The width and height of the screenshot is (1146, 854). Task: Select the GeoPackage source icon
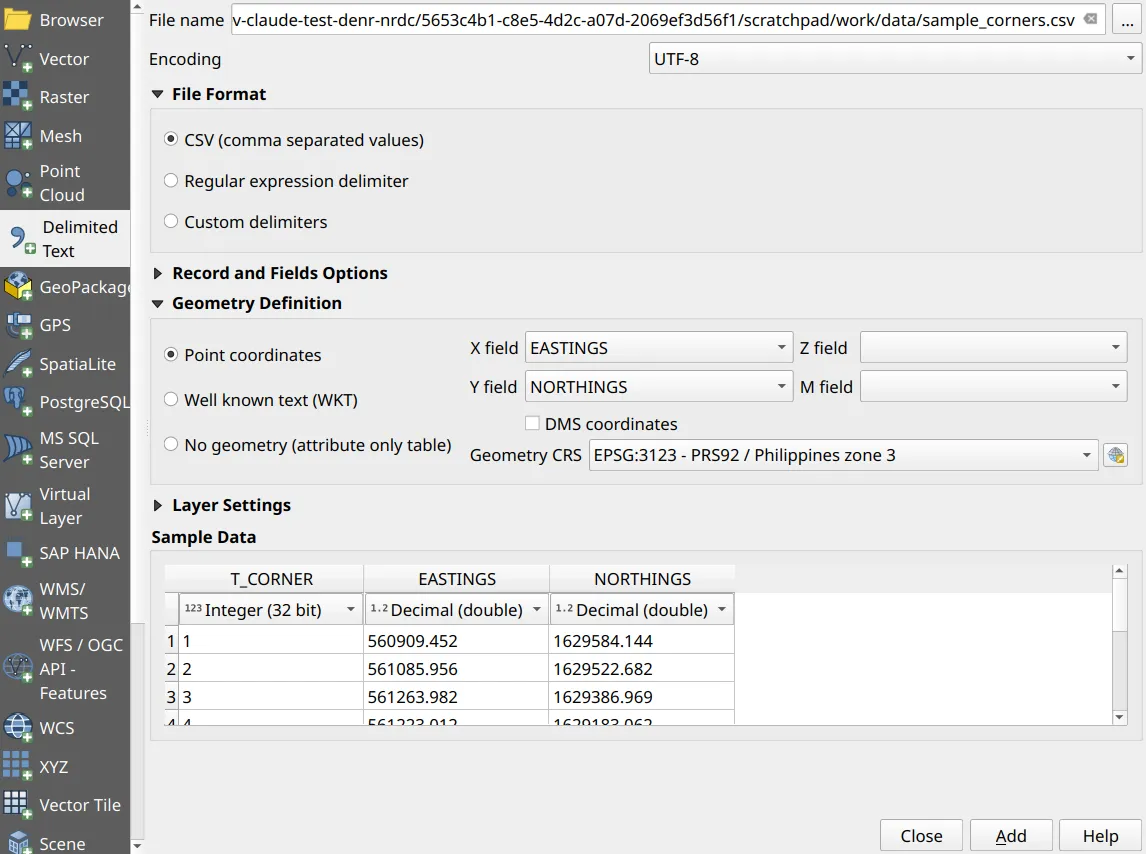click(x=18, y=287)
